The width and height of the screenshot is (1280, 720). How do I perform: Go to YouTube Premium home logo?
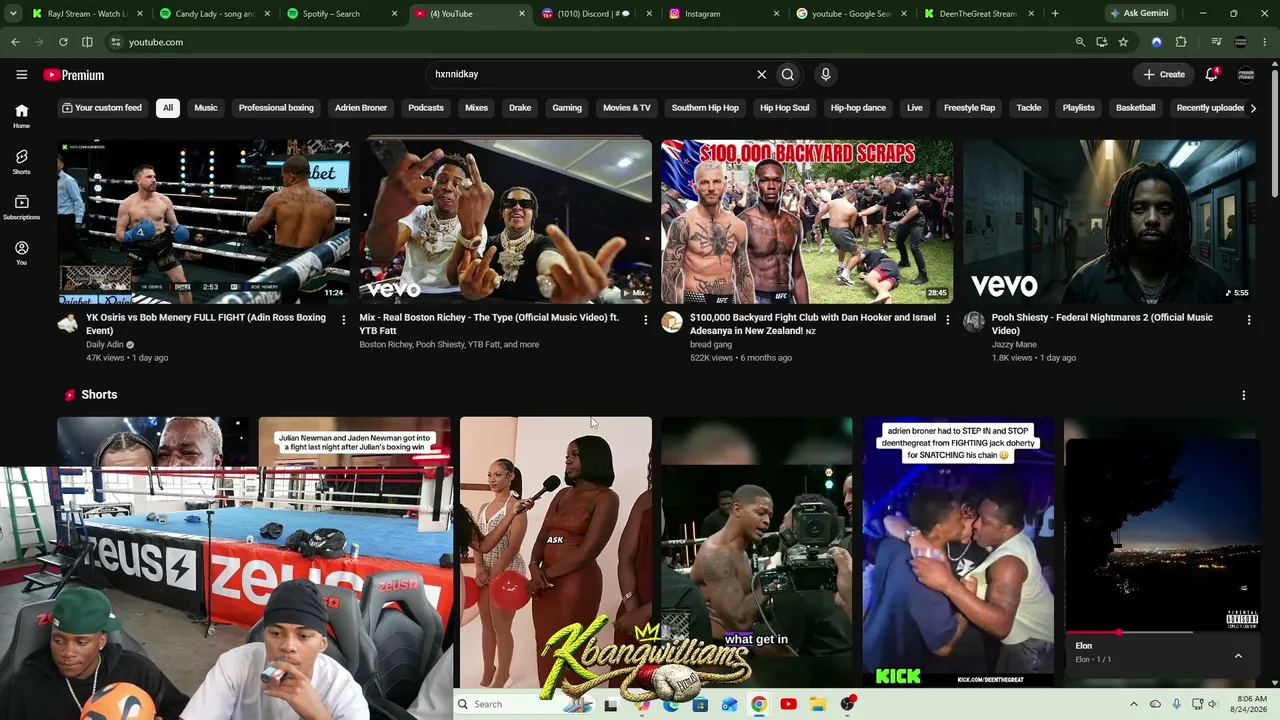coord(74,75)
